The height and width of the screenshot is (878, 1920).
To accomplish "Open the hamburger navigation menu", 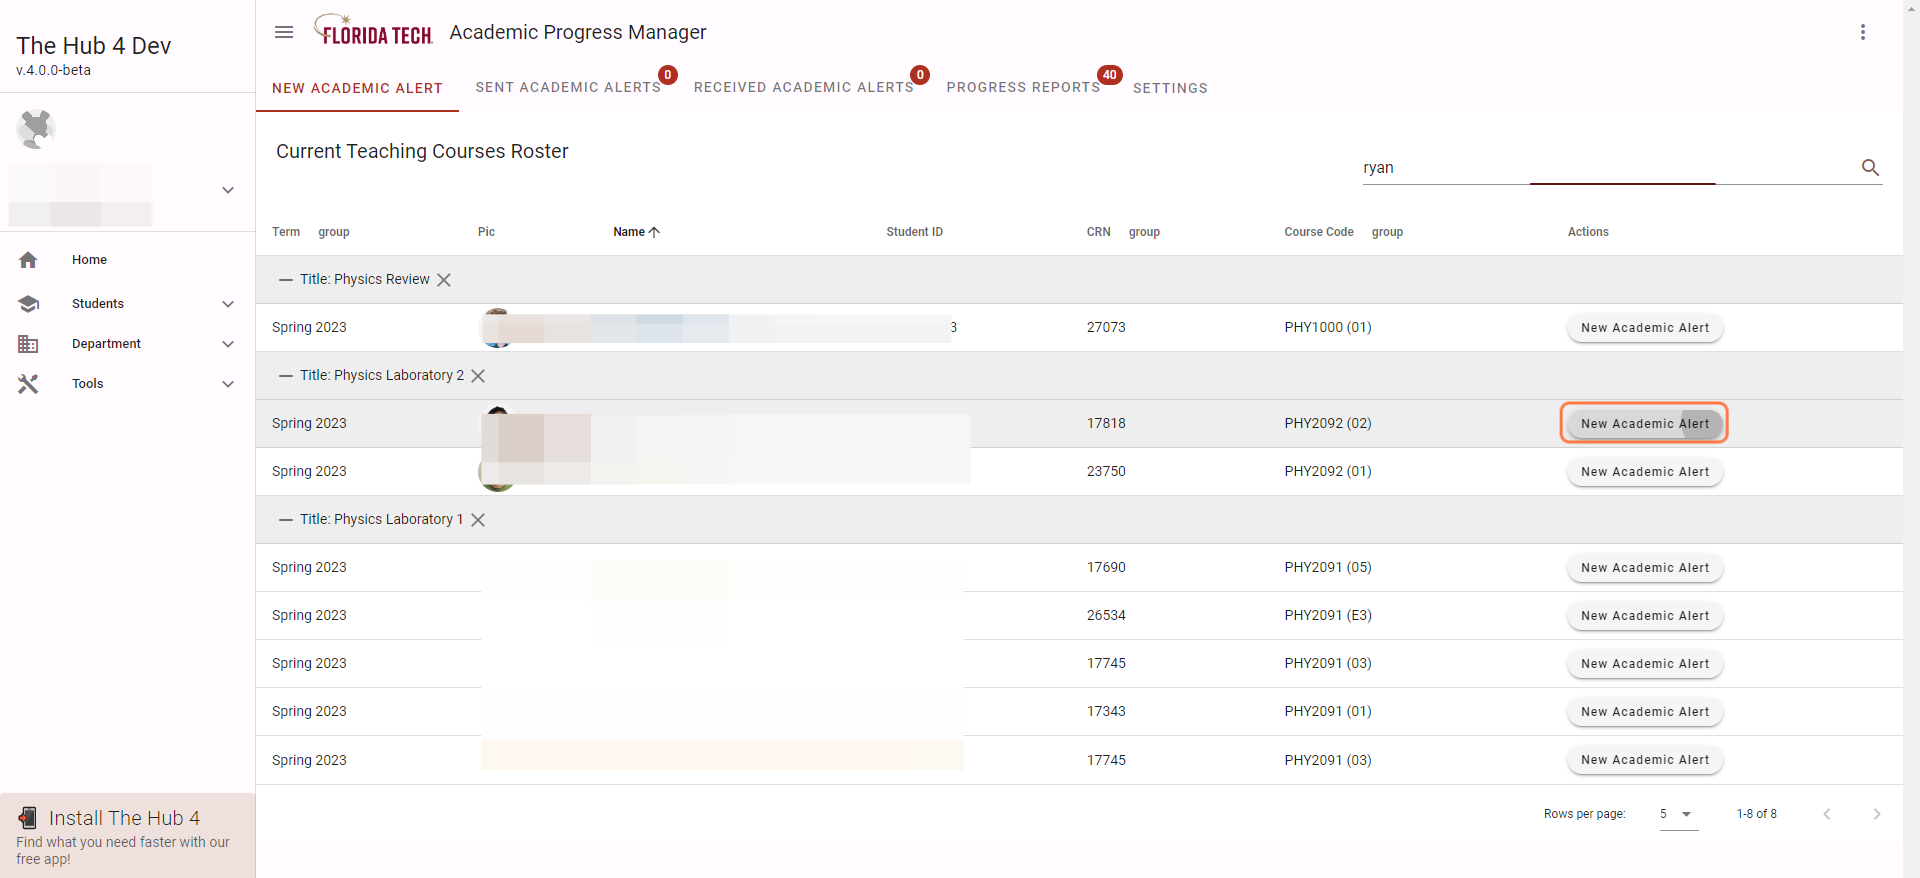I will [284, 32].
